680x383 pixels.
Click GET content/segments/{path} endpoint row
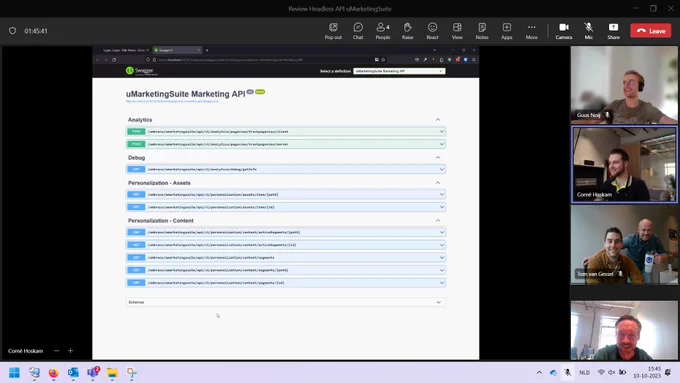coord(285,270)
